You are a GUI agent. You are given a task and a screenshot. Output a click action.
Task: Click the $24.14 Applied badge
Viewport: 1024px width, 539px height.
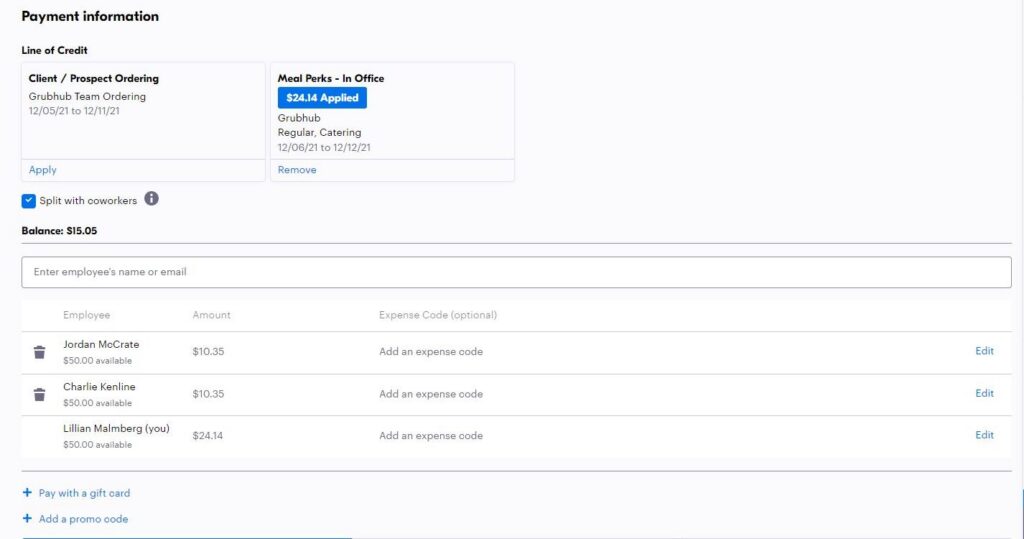pos(322,98)
